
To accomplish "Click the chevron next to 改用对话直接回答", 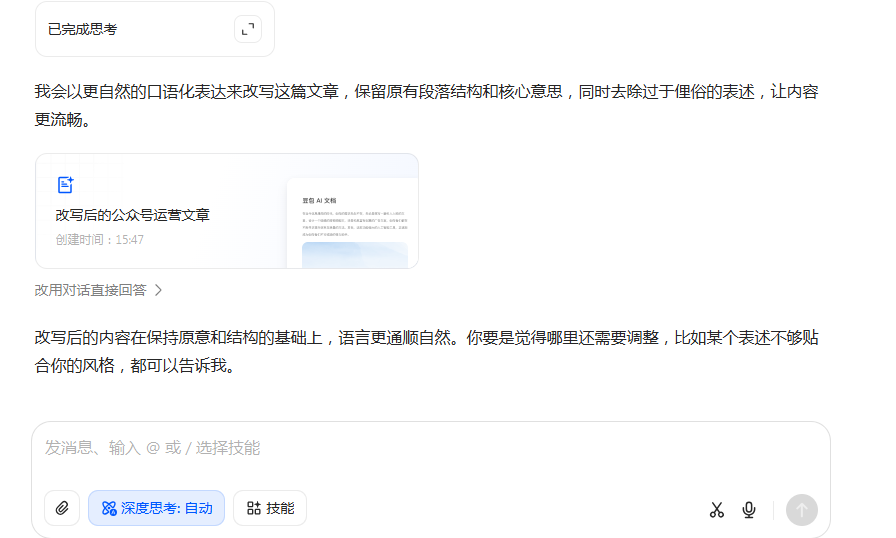I will [x=158, y=290].
